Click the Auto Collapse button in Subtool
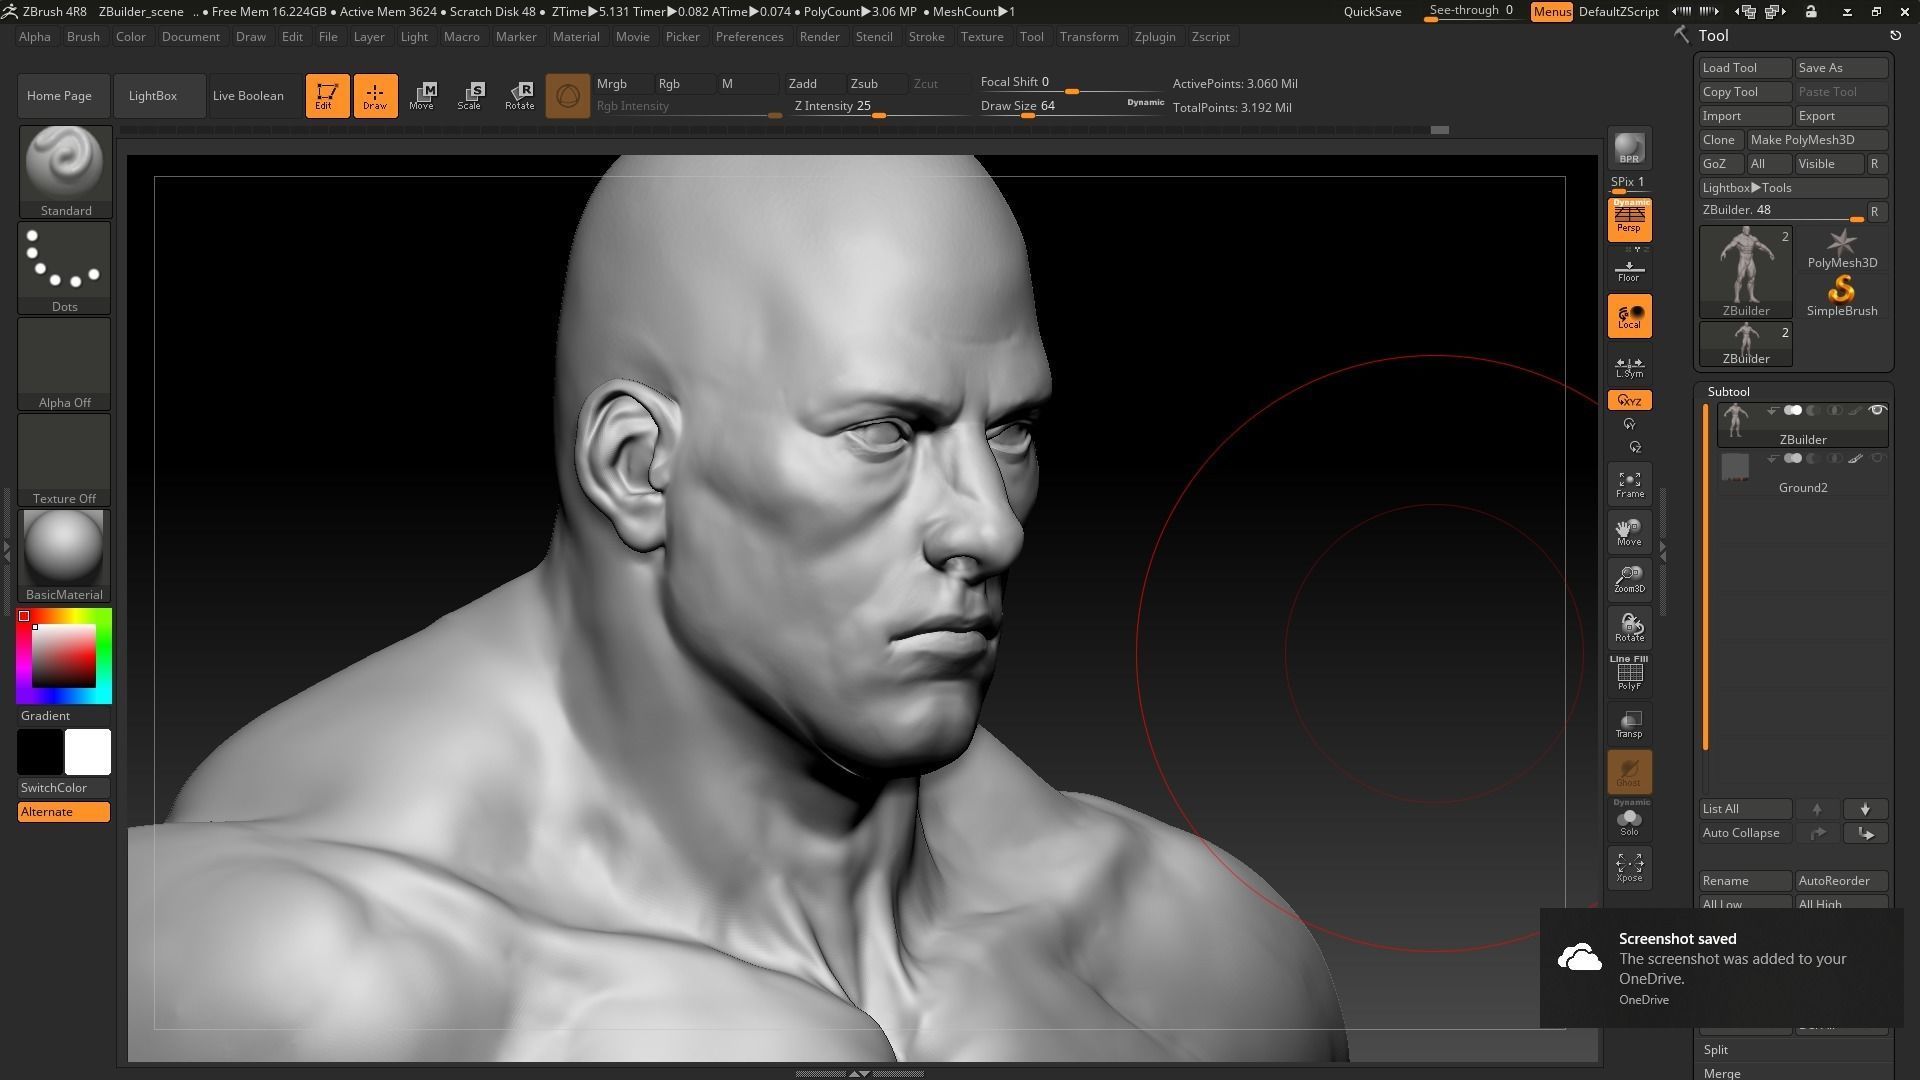This screenshot has width=1920, height=1080. (x=1741, y=832)
